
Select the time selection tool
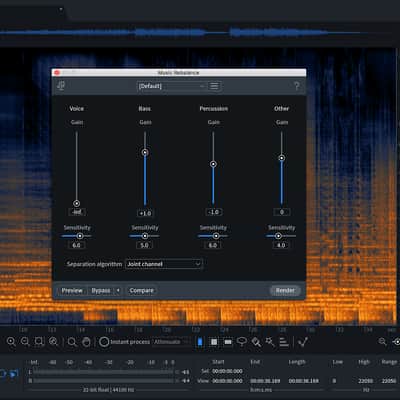[200, 342]
